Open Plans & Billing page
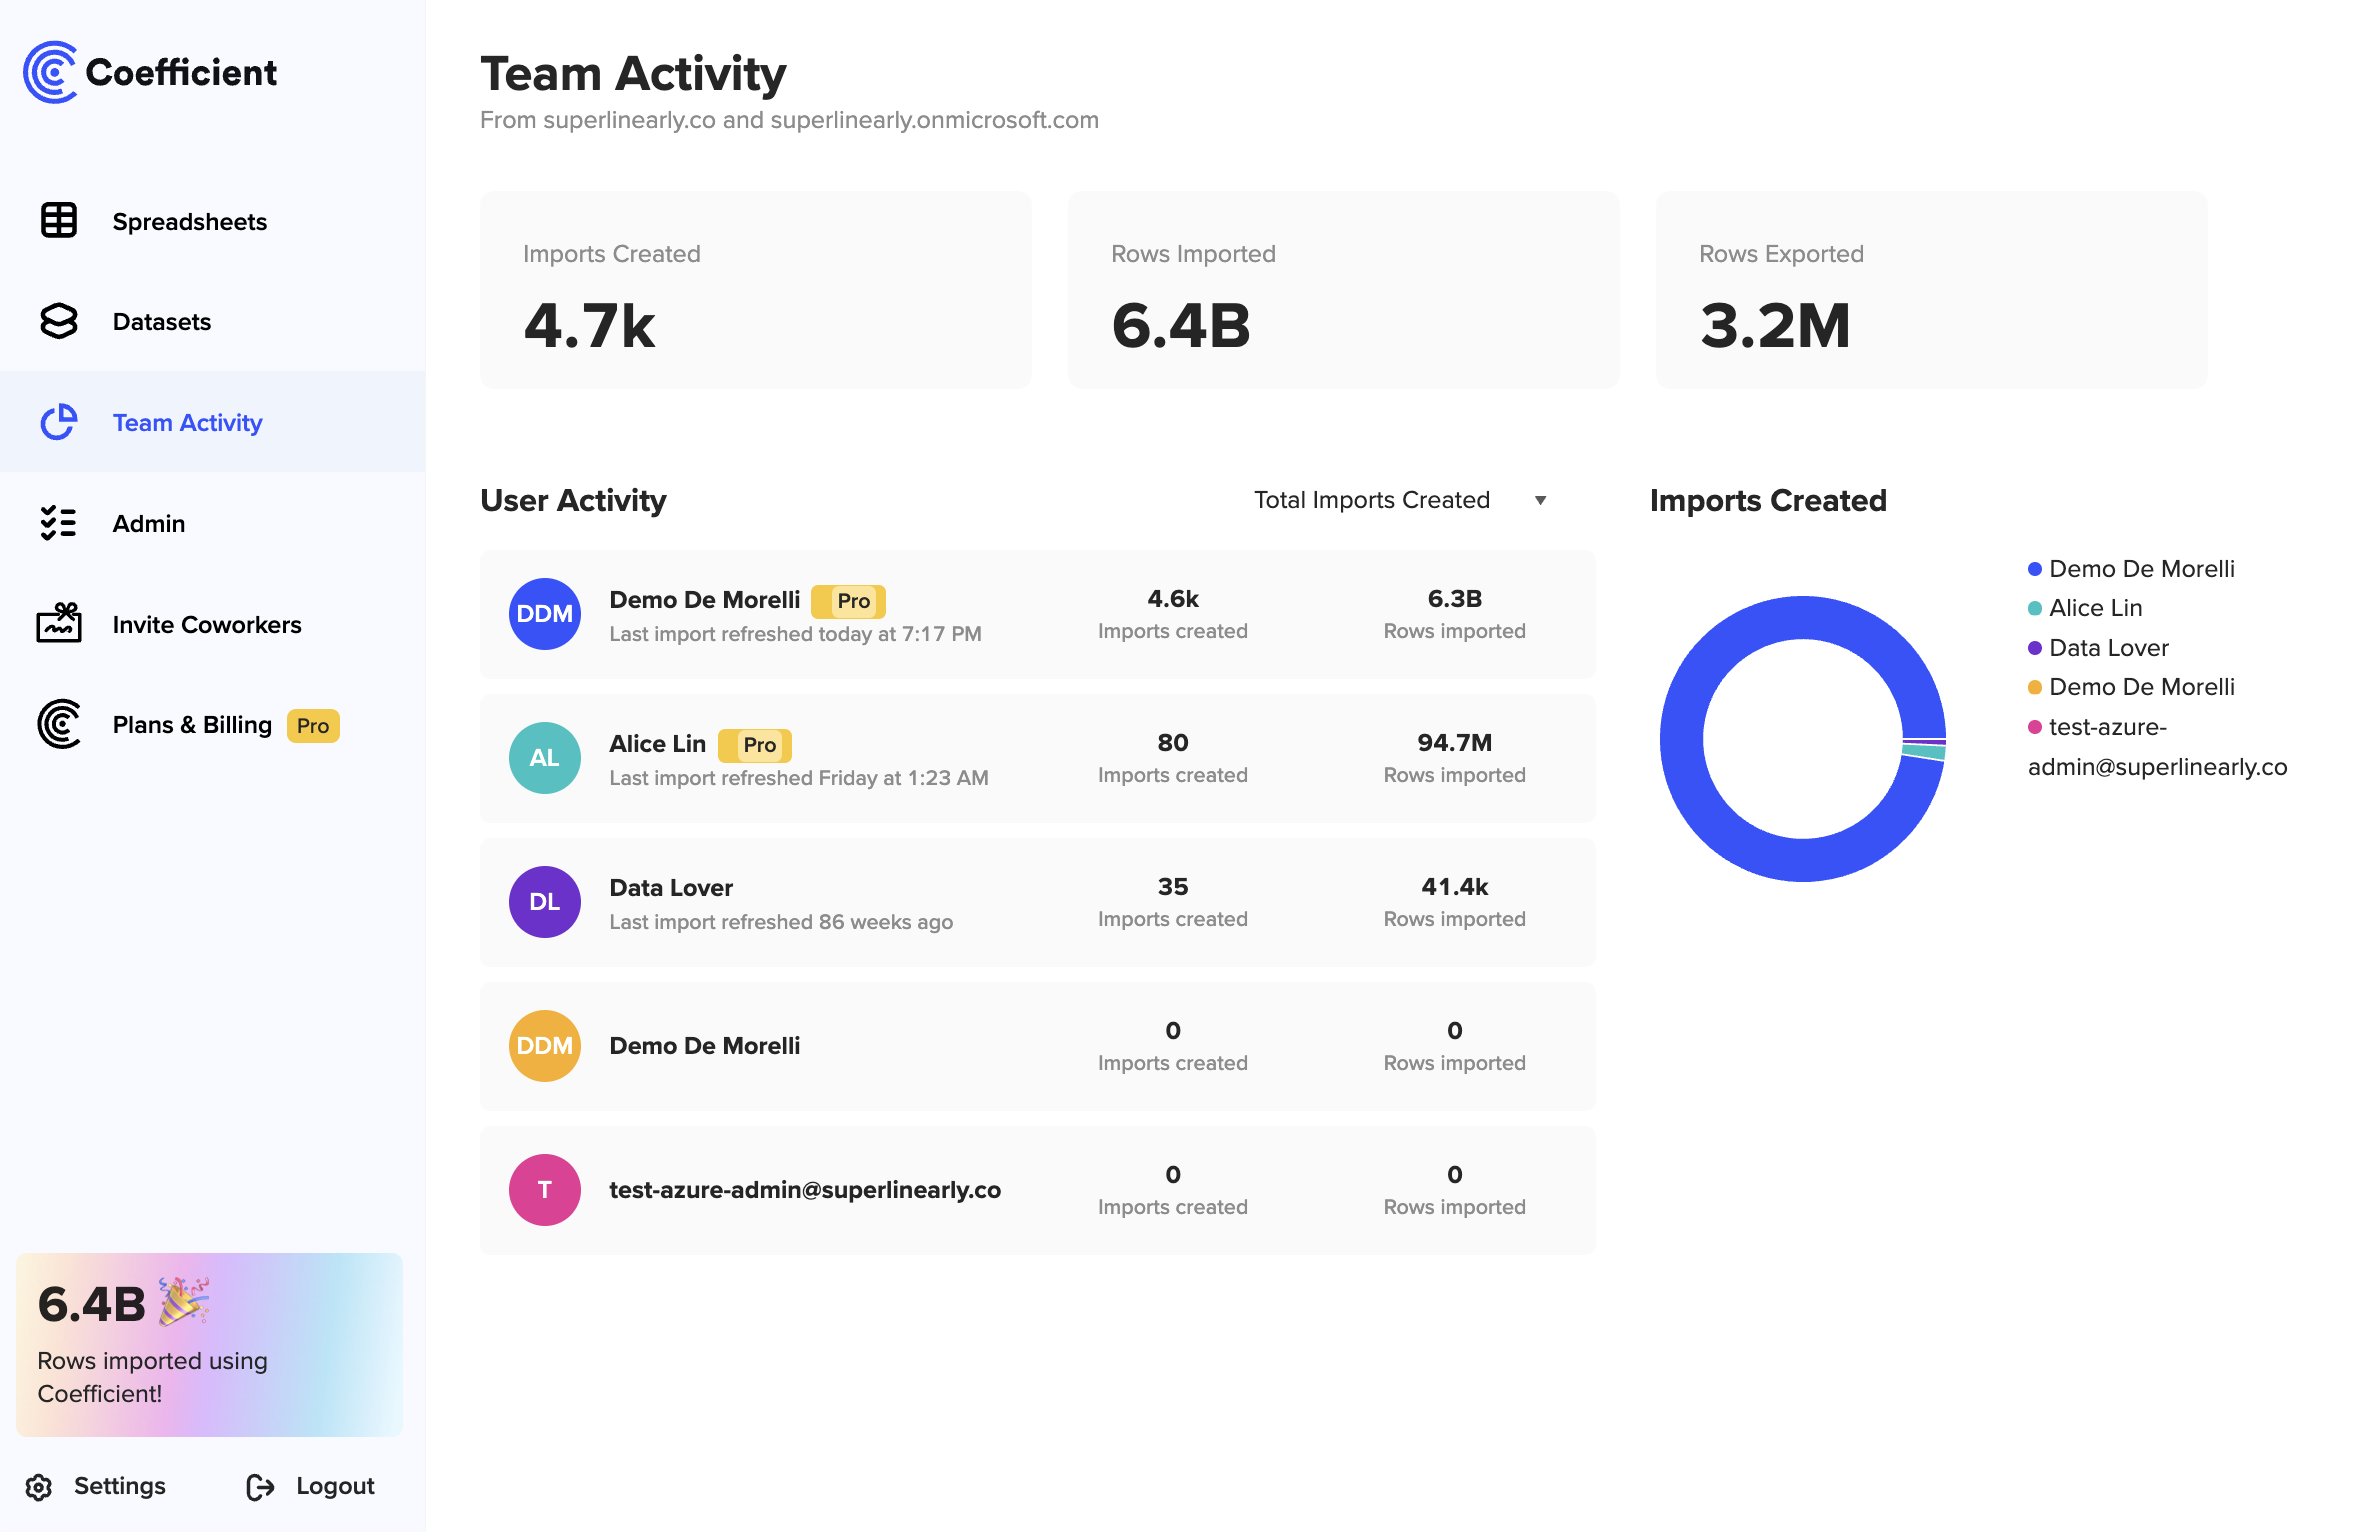This screenshot has height=1532, width=2376. (x=192, y=725)
